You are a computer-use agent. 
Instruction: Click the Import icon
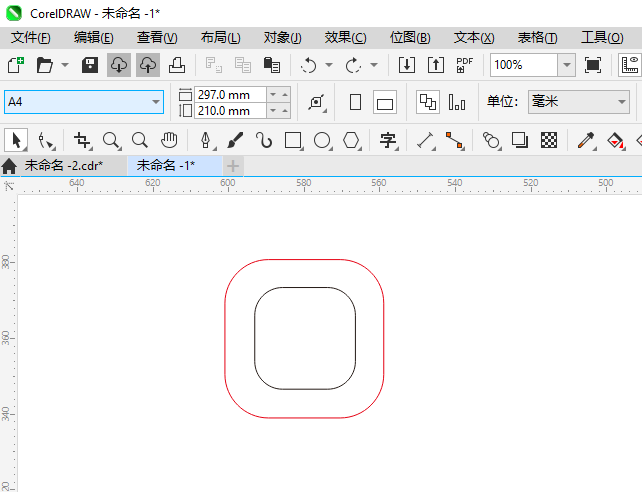407,65
